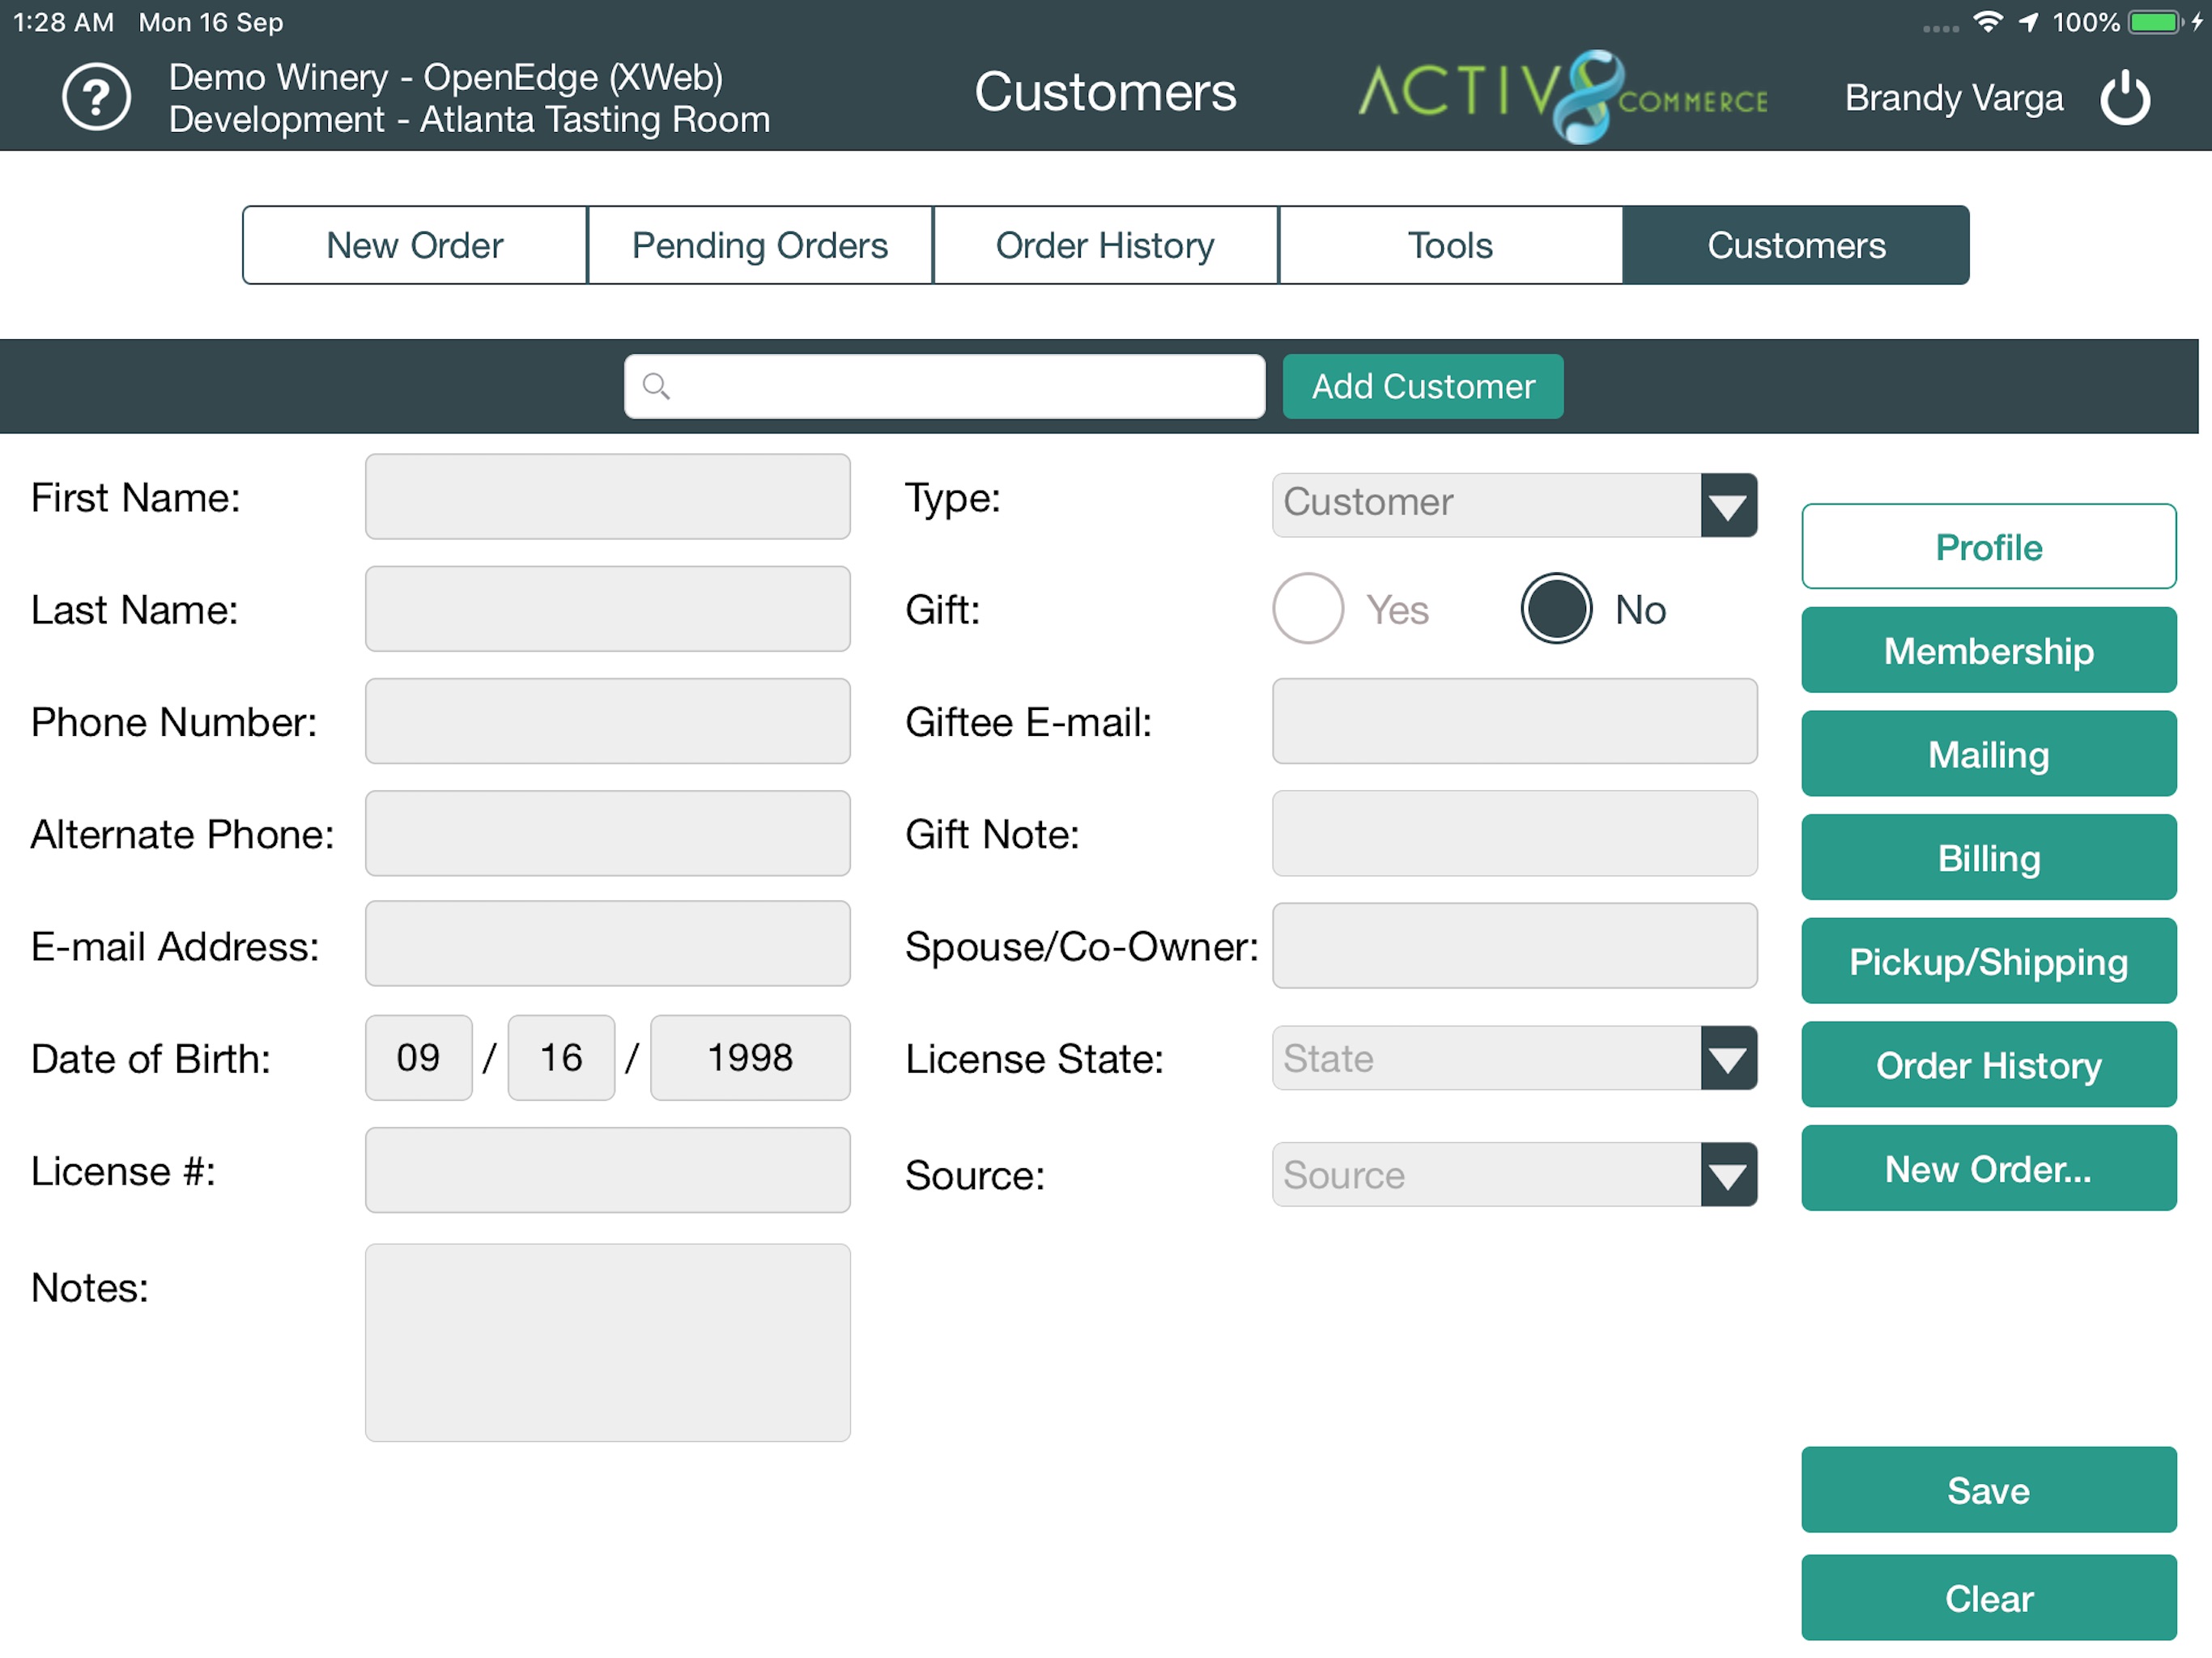Tap the battery indicator icon
Screen dimensions: 2212x1658
coord(2154,21)
